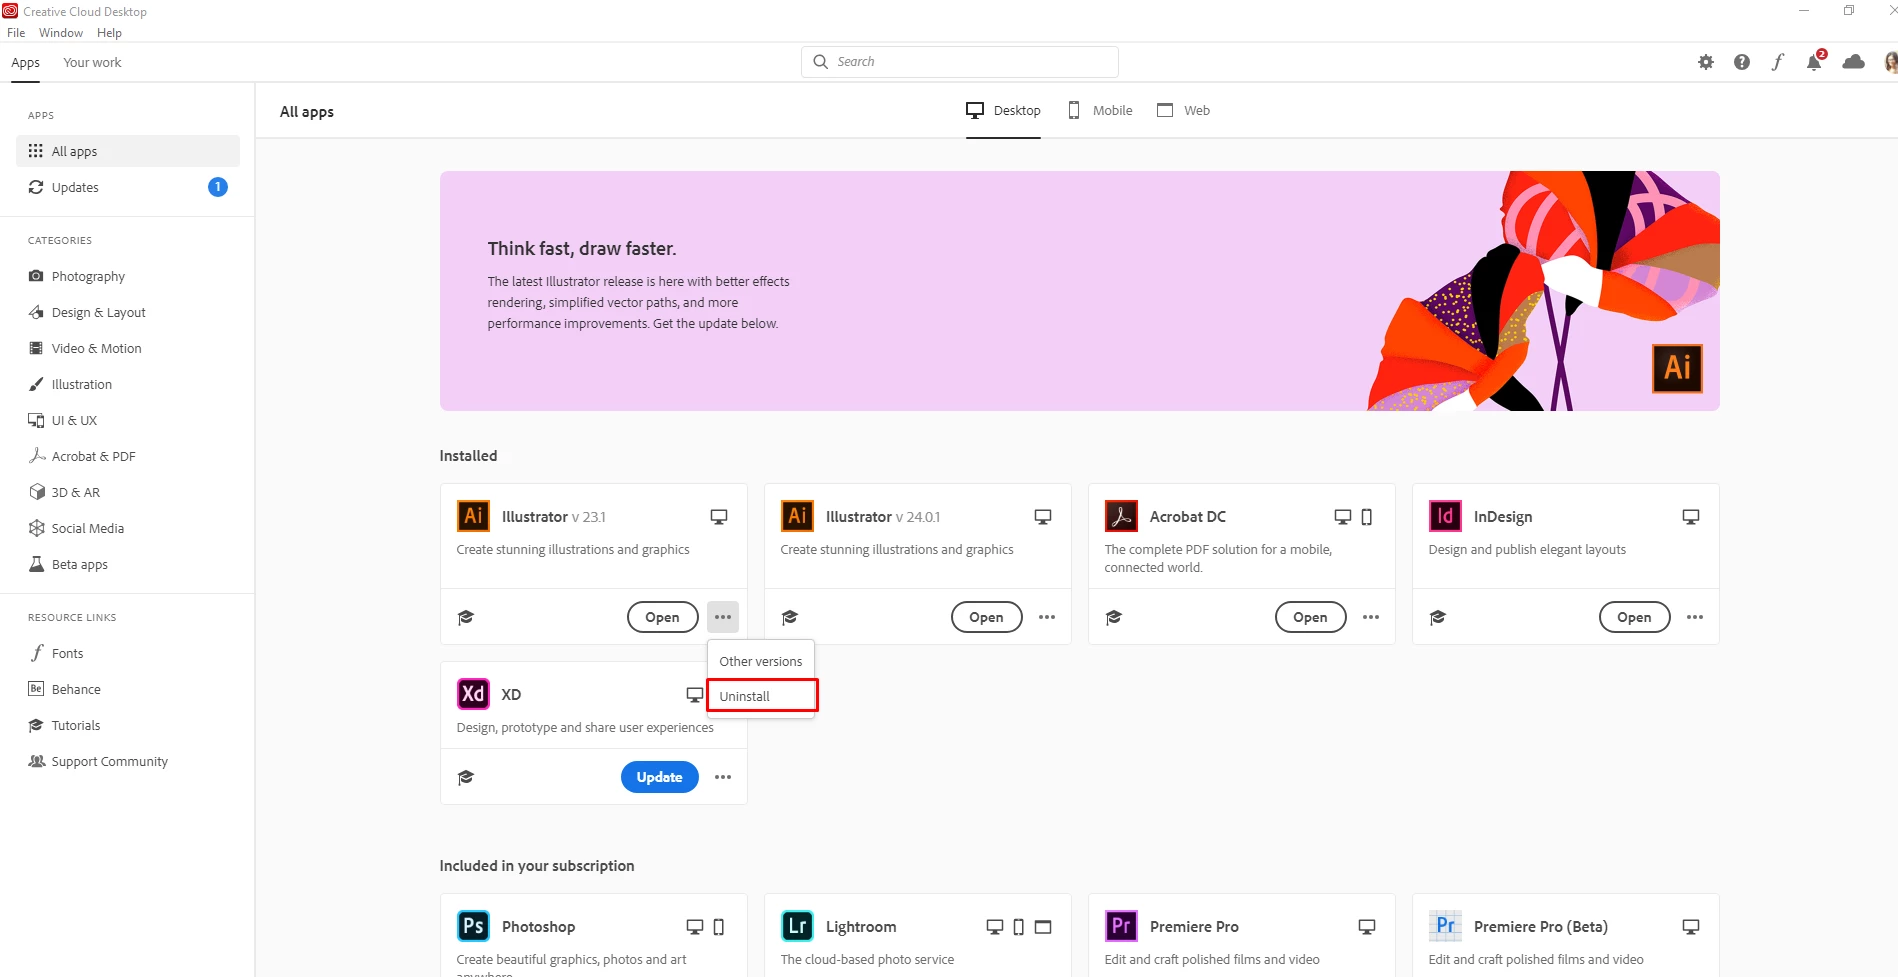Open tutorials icon on Illustrator v 23.1 card
Viewport: 1898px width, 977px height.
tap(465, 617)
